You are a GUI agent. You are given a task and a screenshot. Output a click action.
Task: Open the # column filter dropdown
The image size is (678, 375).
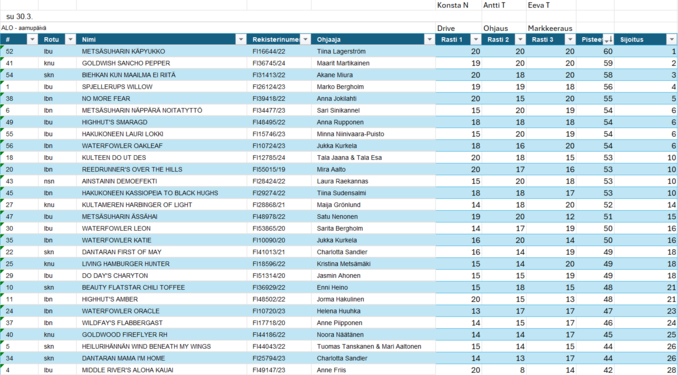click(x=32, y=39)
